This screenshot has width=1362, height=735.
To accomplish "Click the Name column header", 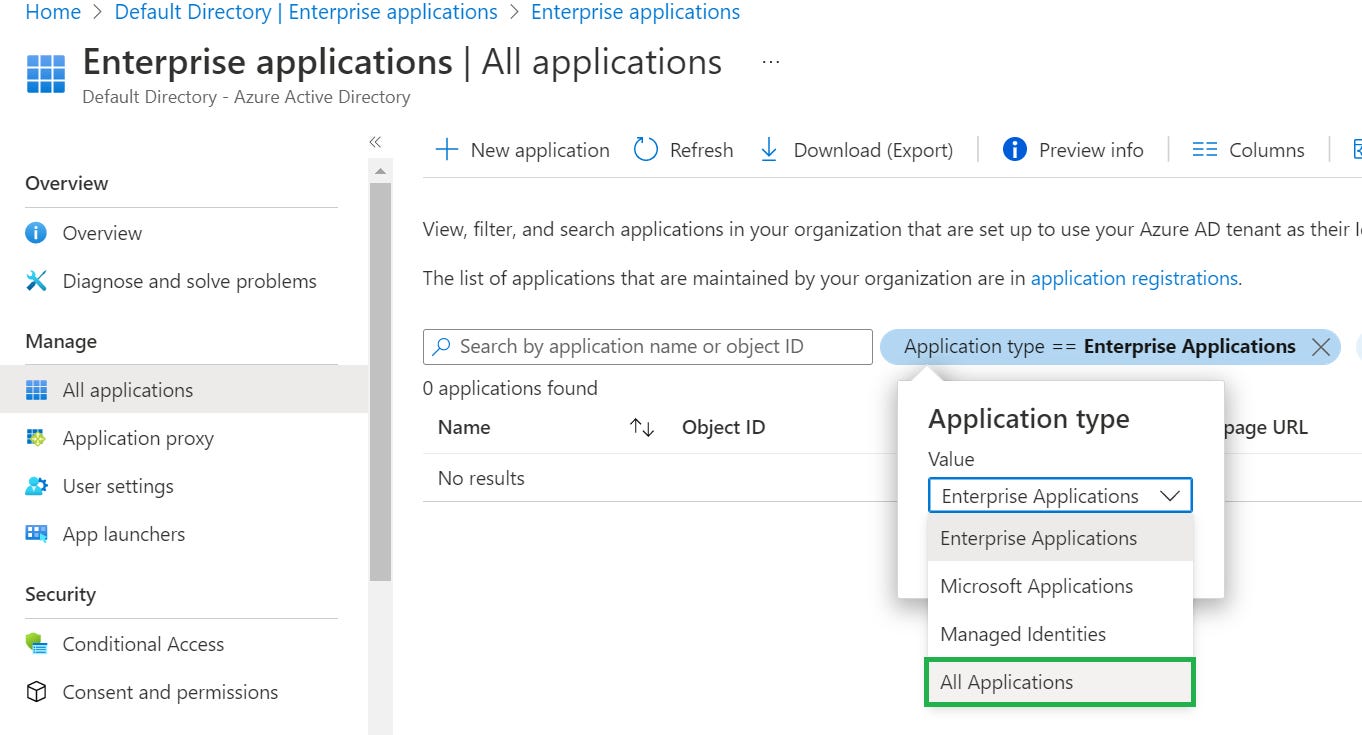I will [464, 427].
